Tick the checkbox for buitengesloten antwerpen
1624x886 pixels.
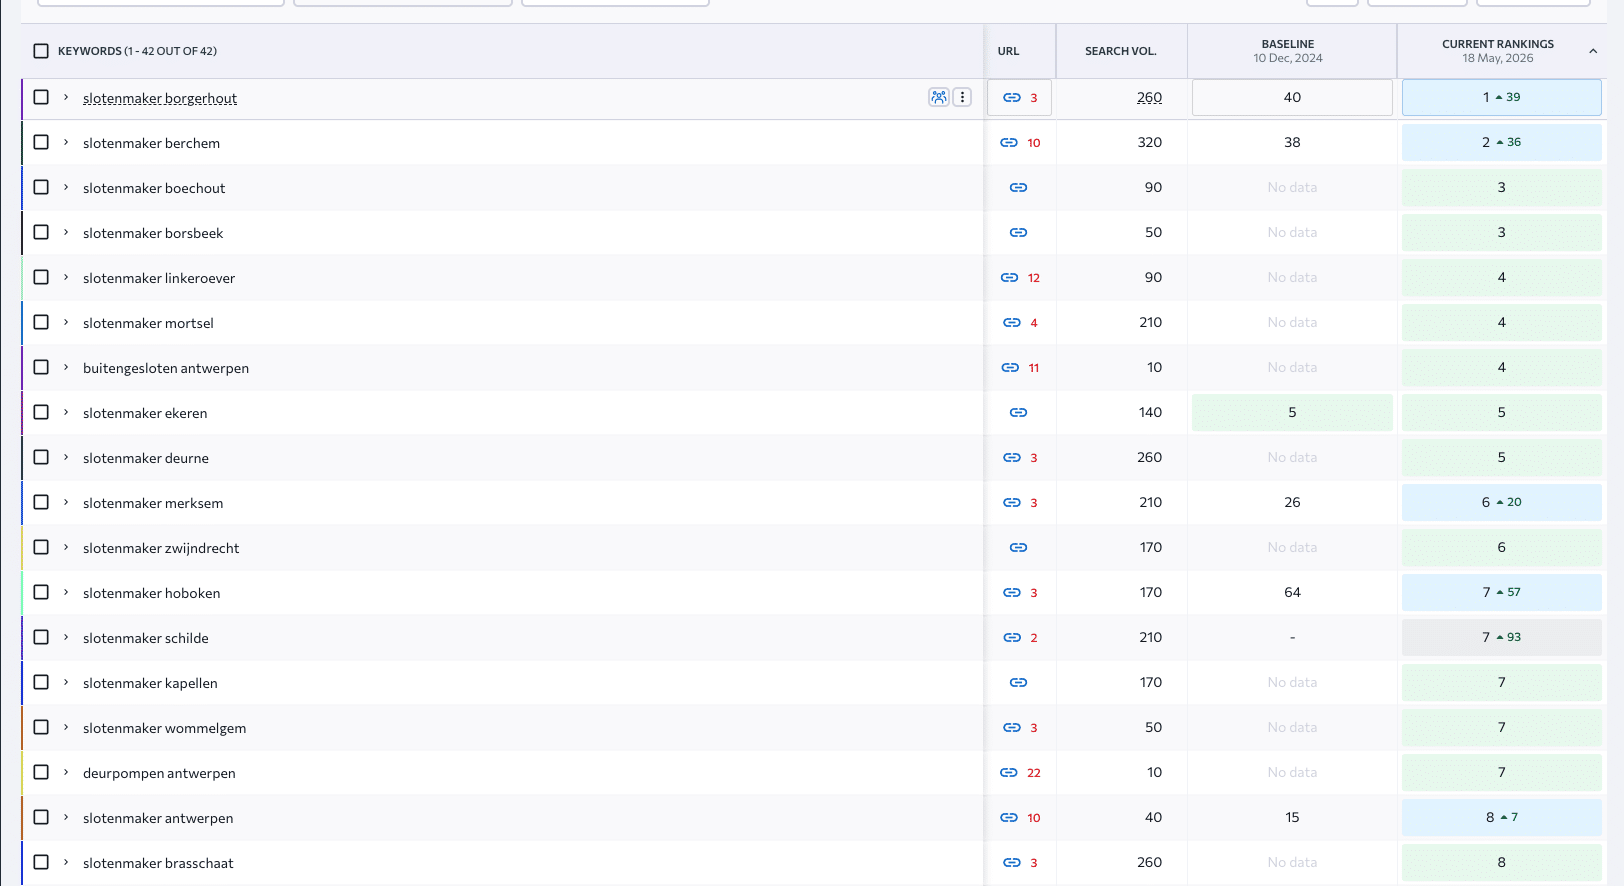click(41, 367)
